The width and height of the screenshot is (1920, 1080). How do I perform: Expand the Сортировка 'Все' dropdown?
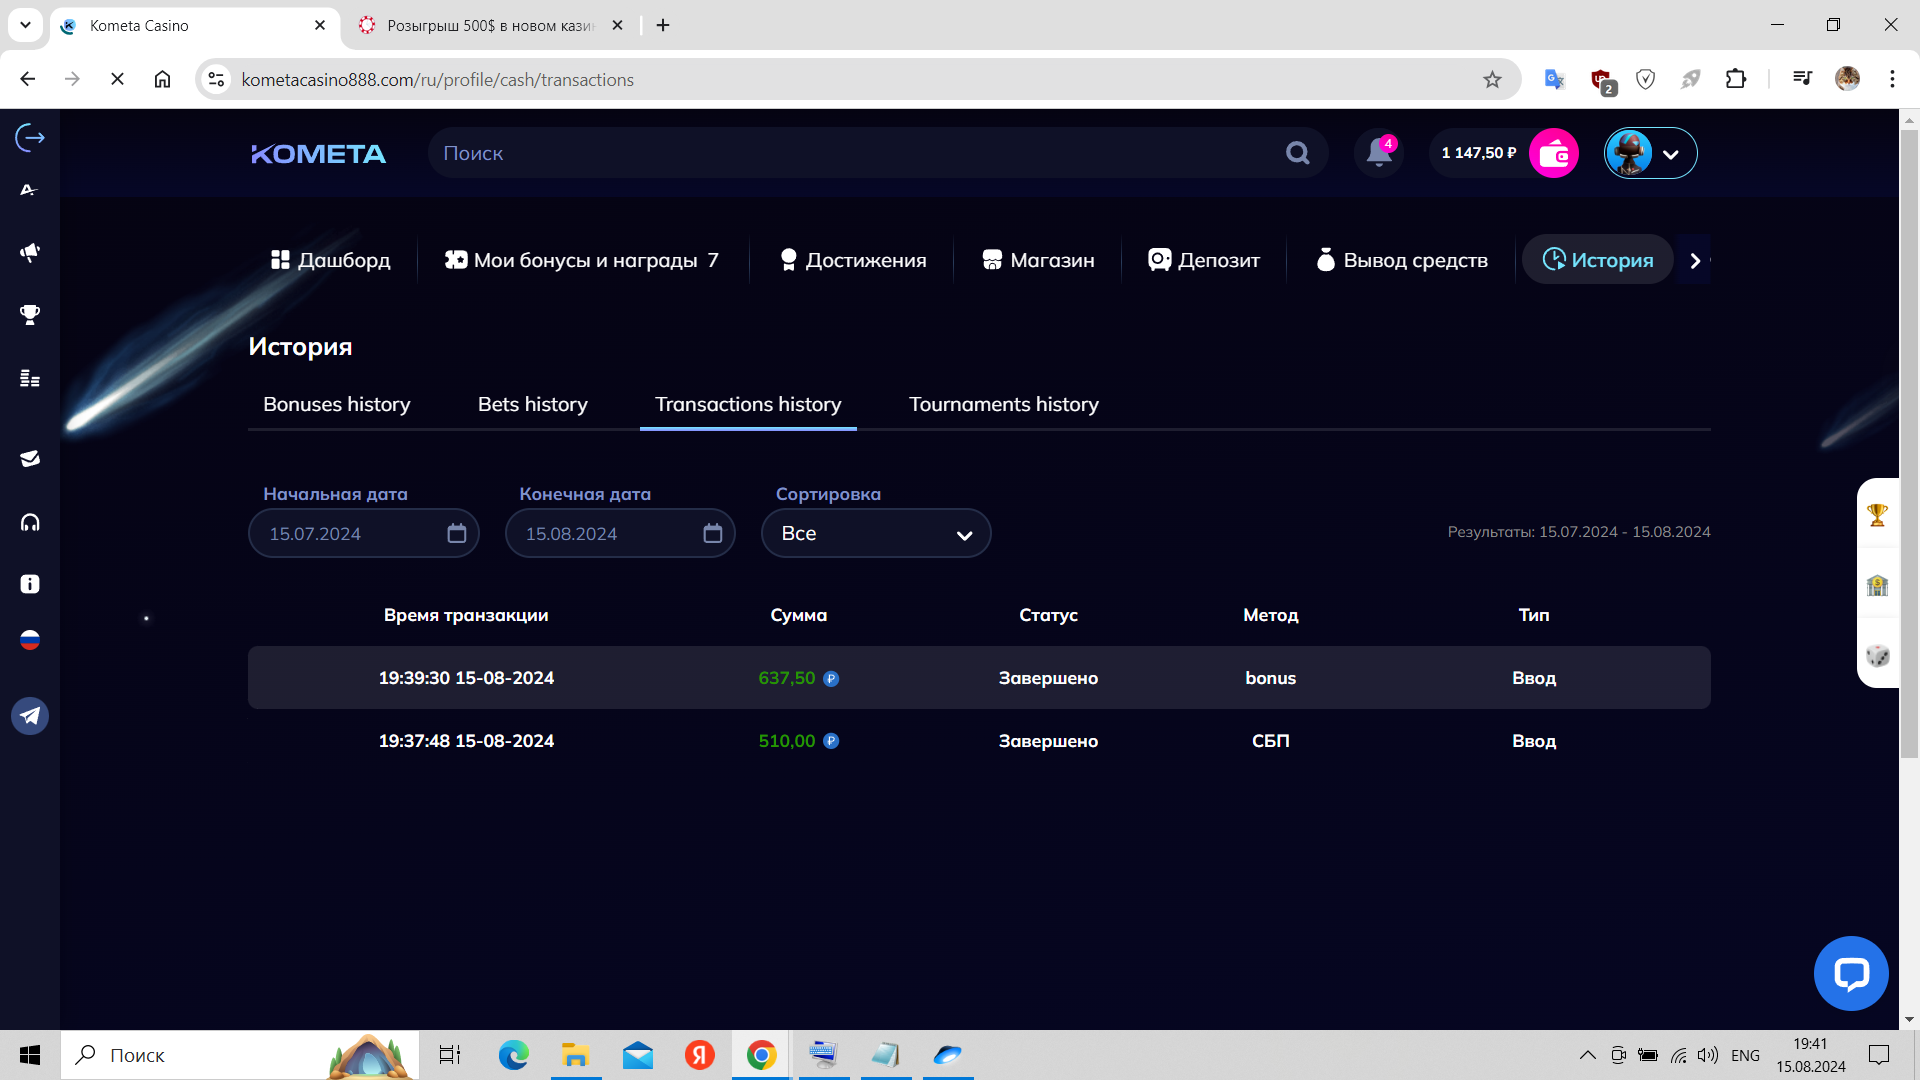[875, 533]
